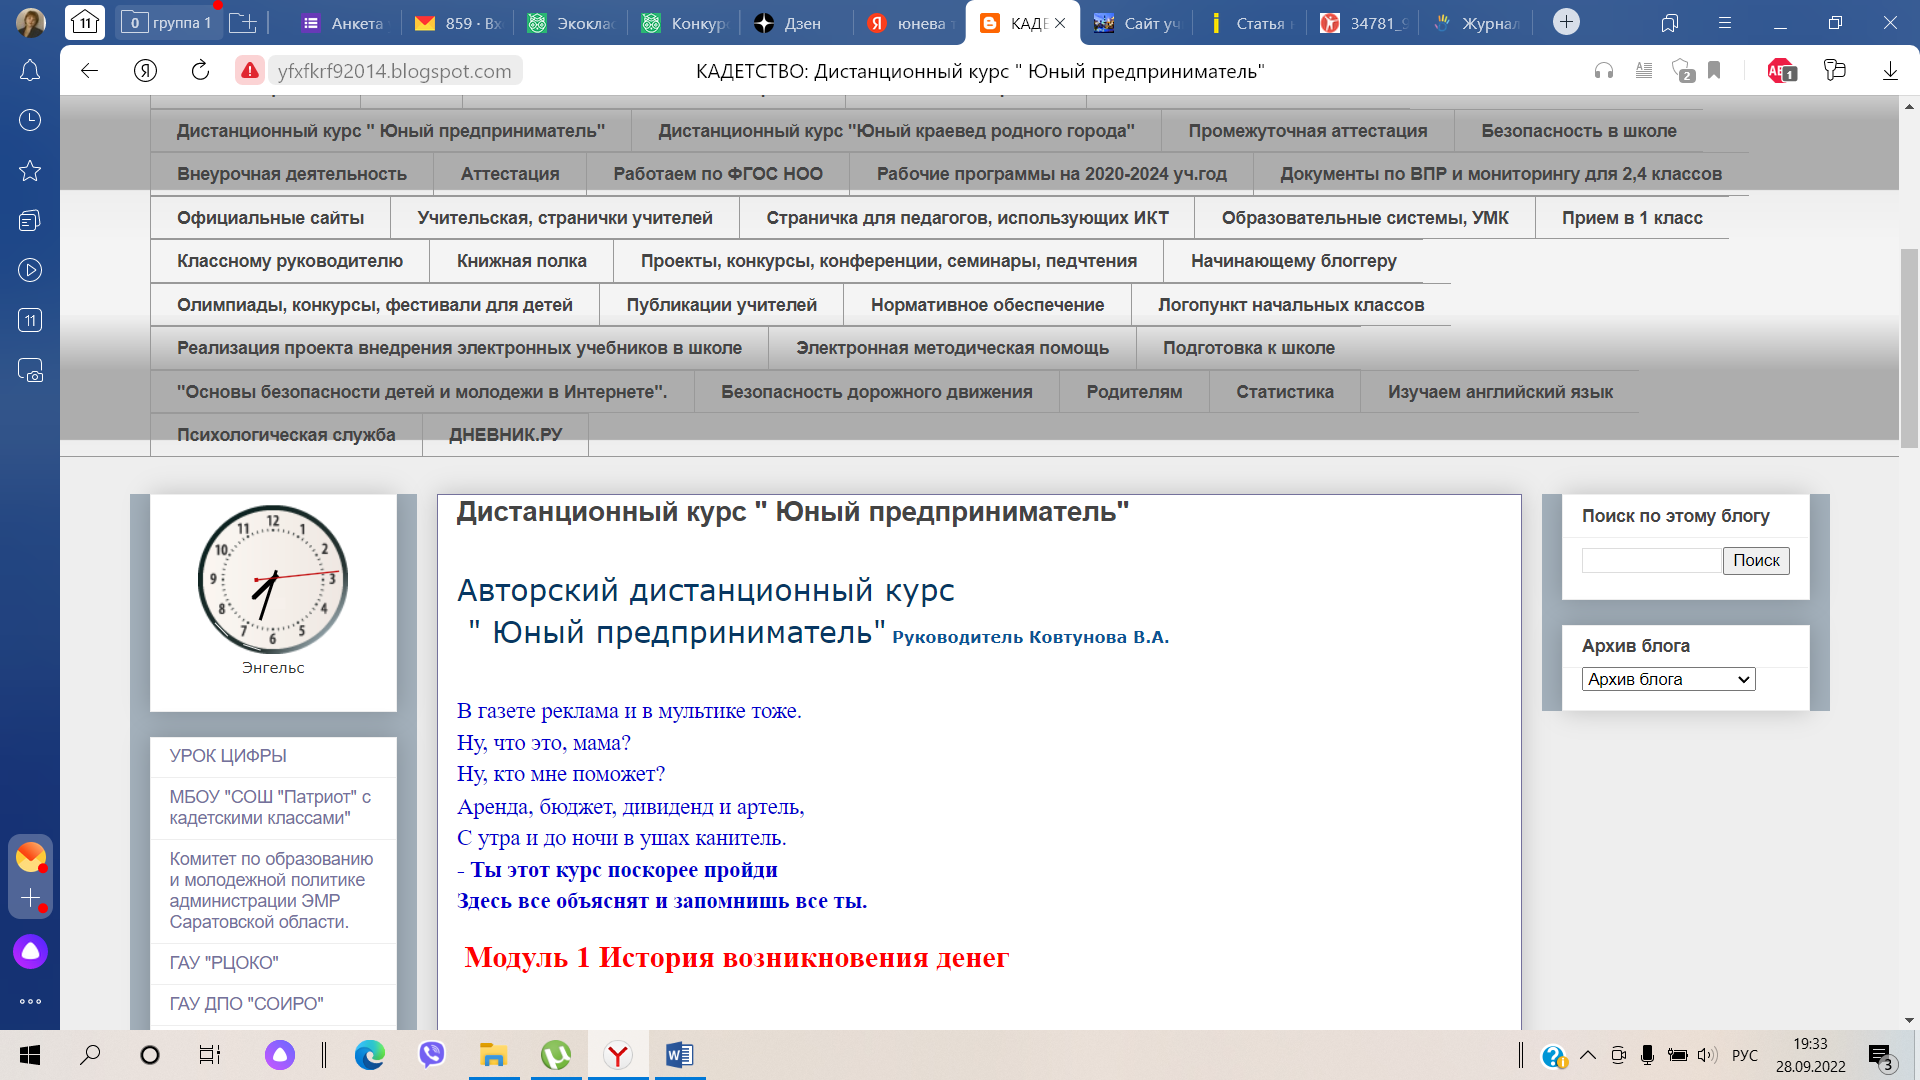This screenshot has width=1920, height=1080.
Task: Expand the Архив блога dropdown
Action: (x=1668, y=679)
